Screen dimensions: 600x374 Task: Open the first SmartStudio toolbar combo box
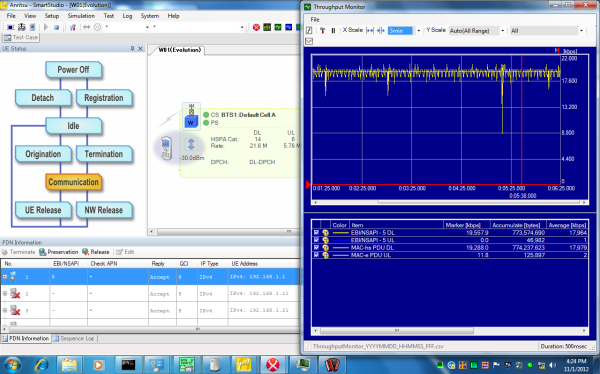point(147,27)
